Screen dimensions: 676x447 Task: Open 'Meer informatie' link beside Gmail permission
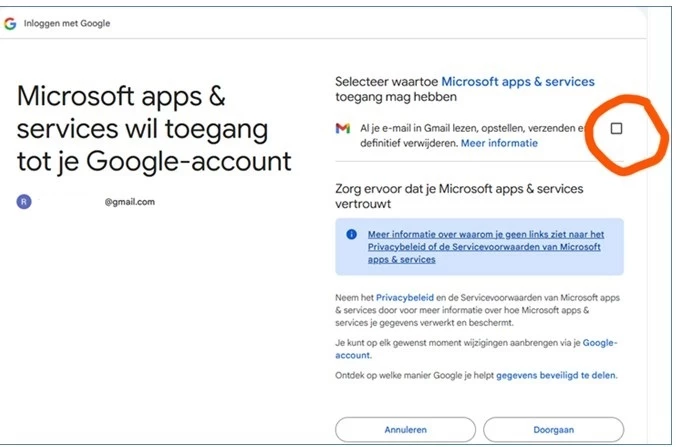499,144
